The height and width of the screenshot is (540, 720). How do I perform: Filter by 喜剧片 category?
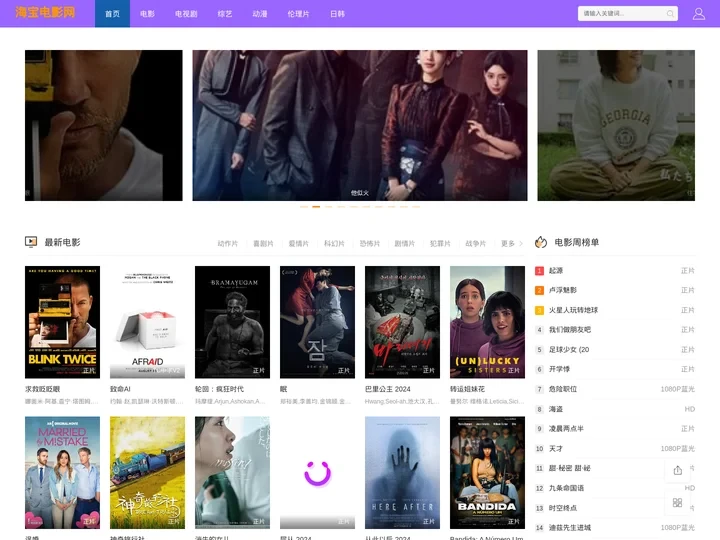coord(263,243)
